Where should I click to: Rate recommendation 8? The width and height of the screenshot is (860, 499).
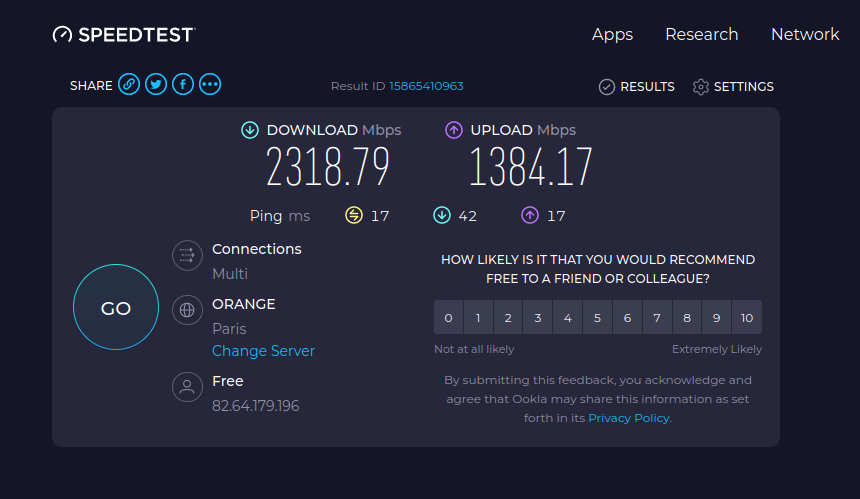(x=687, y=317)
